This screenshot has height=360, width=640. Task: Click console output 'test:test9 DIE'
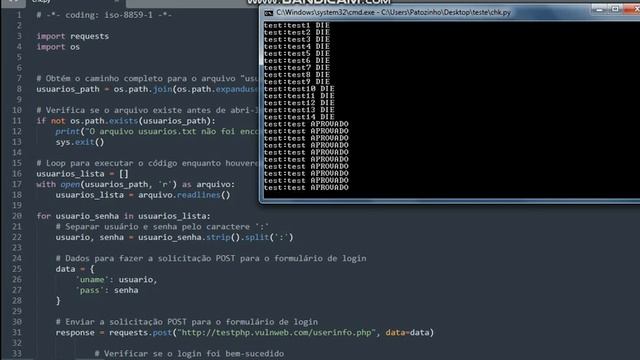(297, 82)
